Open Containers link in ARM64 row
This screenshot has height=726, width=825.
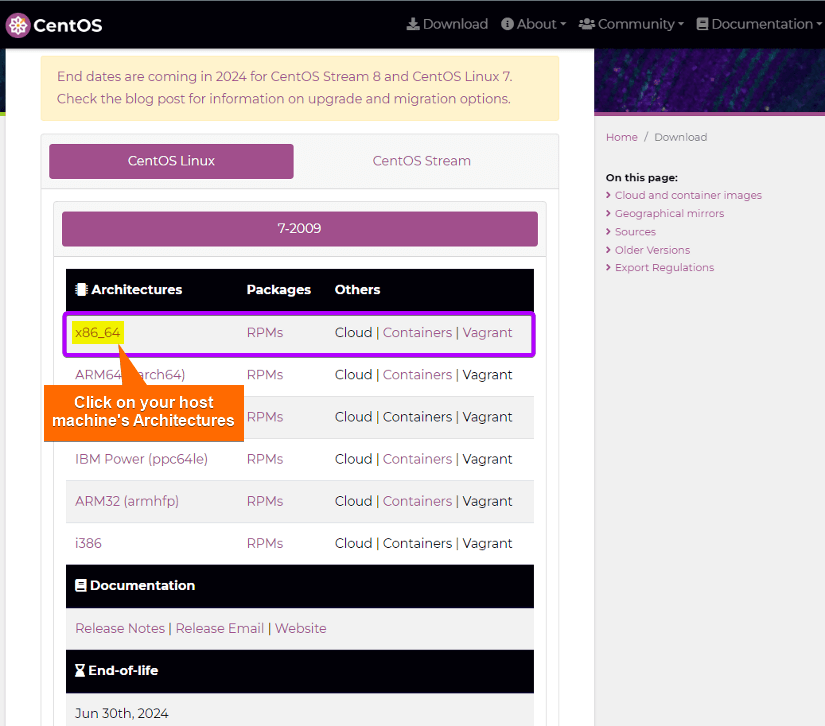(417, 375)
